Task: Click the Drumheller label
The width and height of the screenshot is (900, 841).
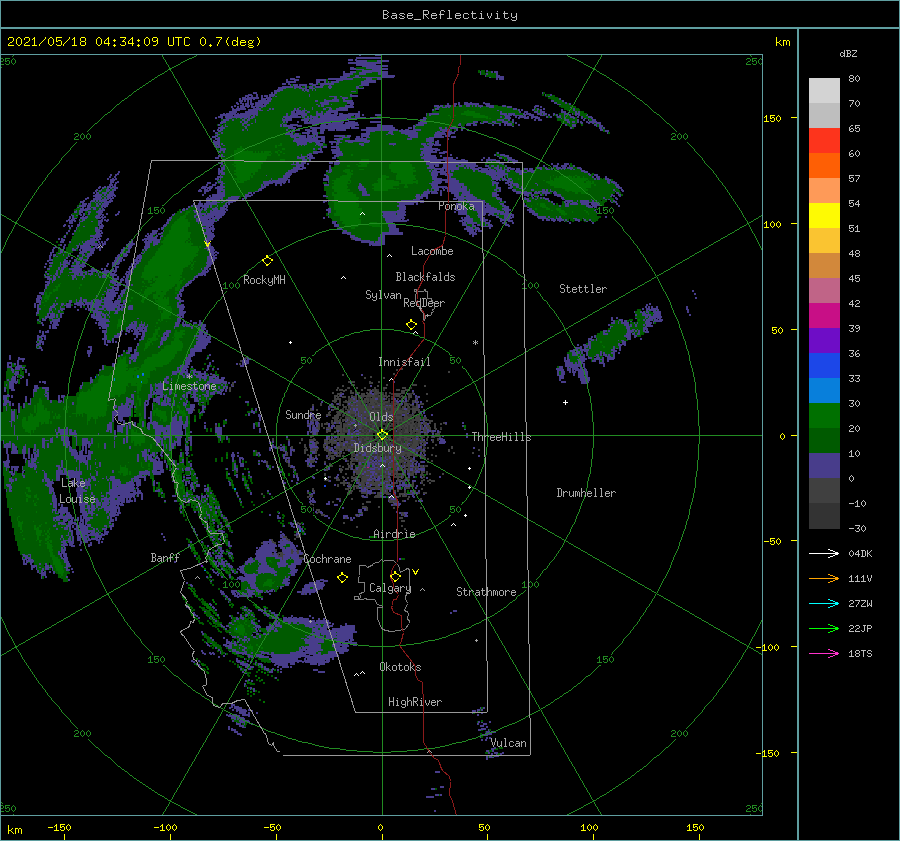Action: [x=586, y=493]
